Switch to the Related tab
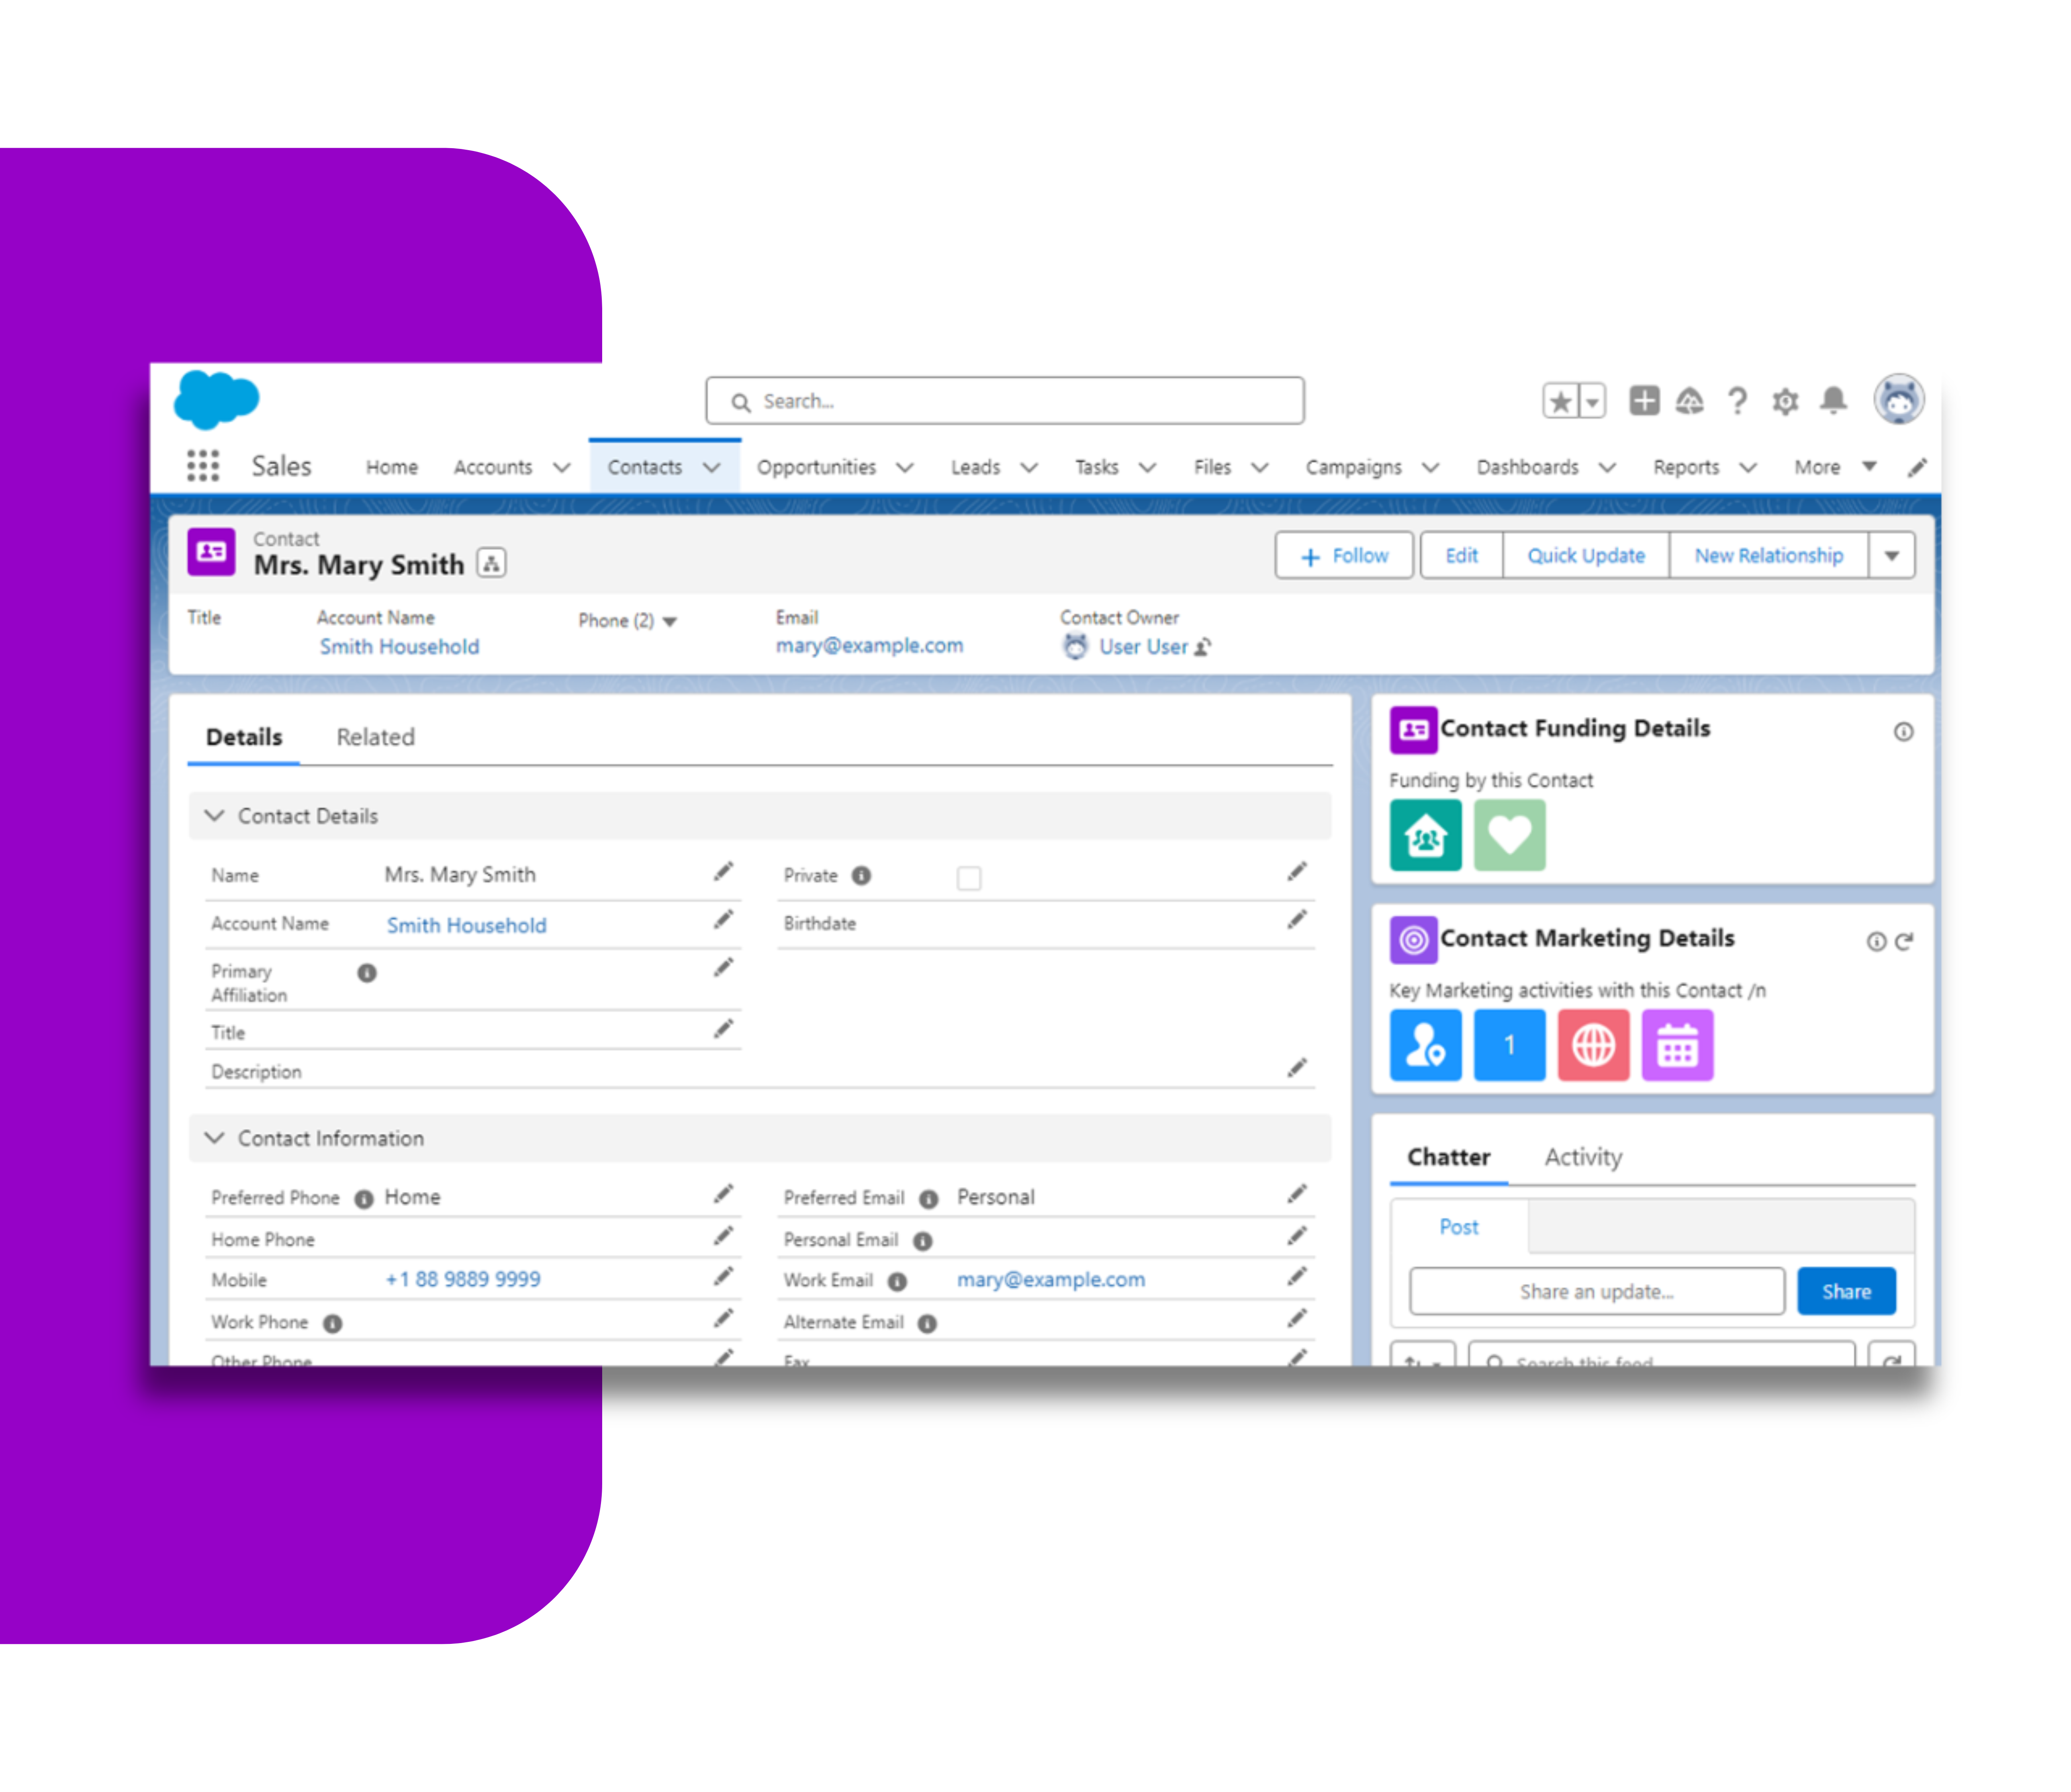This screenshot has width=2071, height=1792. (375, 738)
